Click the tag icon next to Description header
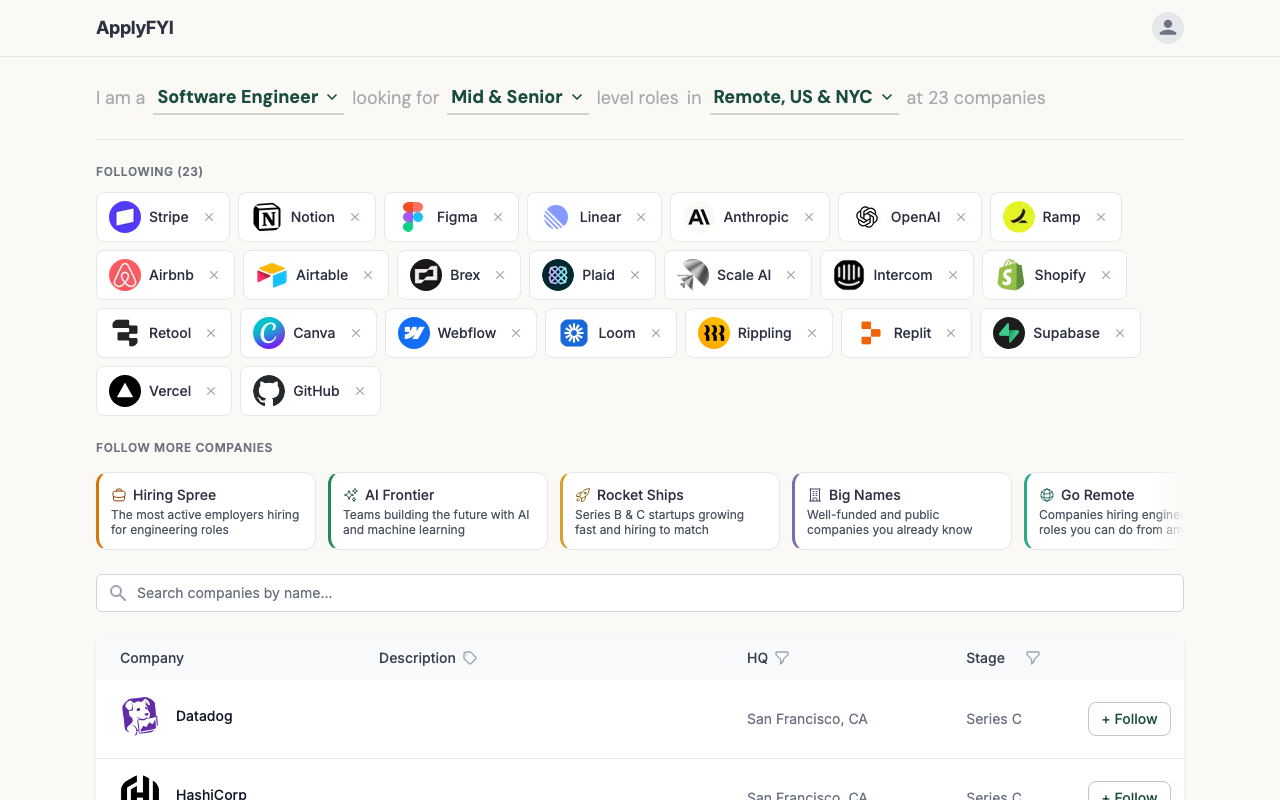The height and width of the screenshot is (800, 1280). pyautogui.click(x=469, y=658)
